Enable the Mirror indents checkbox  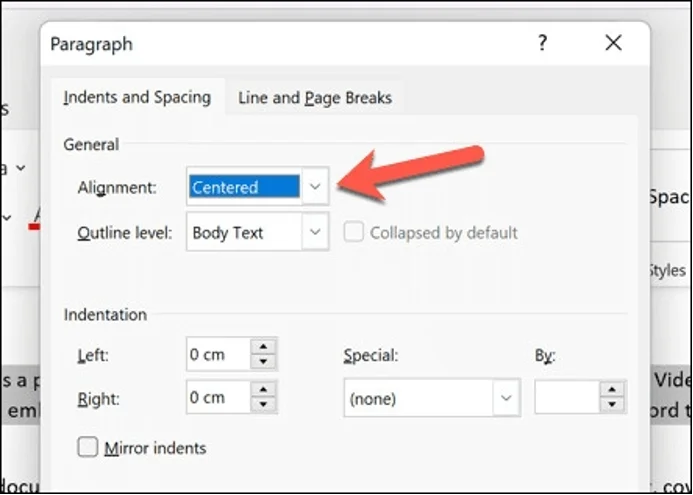[88, 447]
